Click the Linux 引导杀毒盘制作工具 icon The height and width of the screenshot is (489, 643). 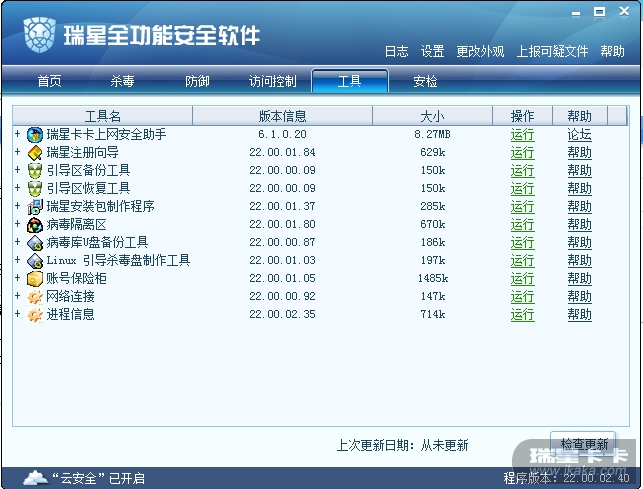pos(35,261)
